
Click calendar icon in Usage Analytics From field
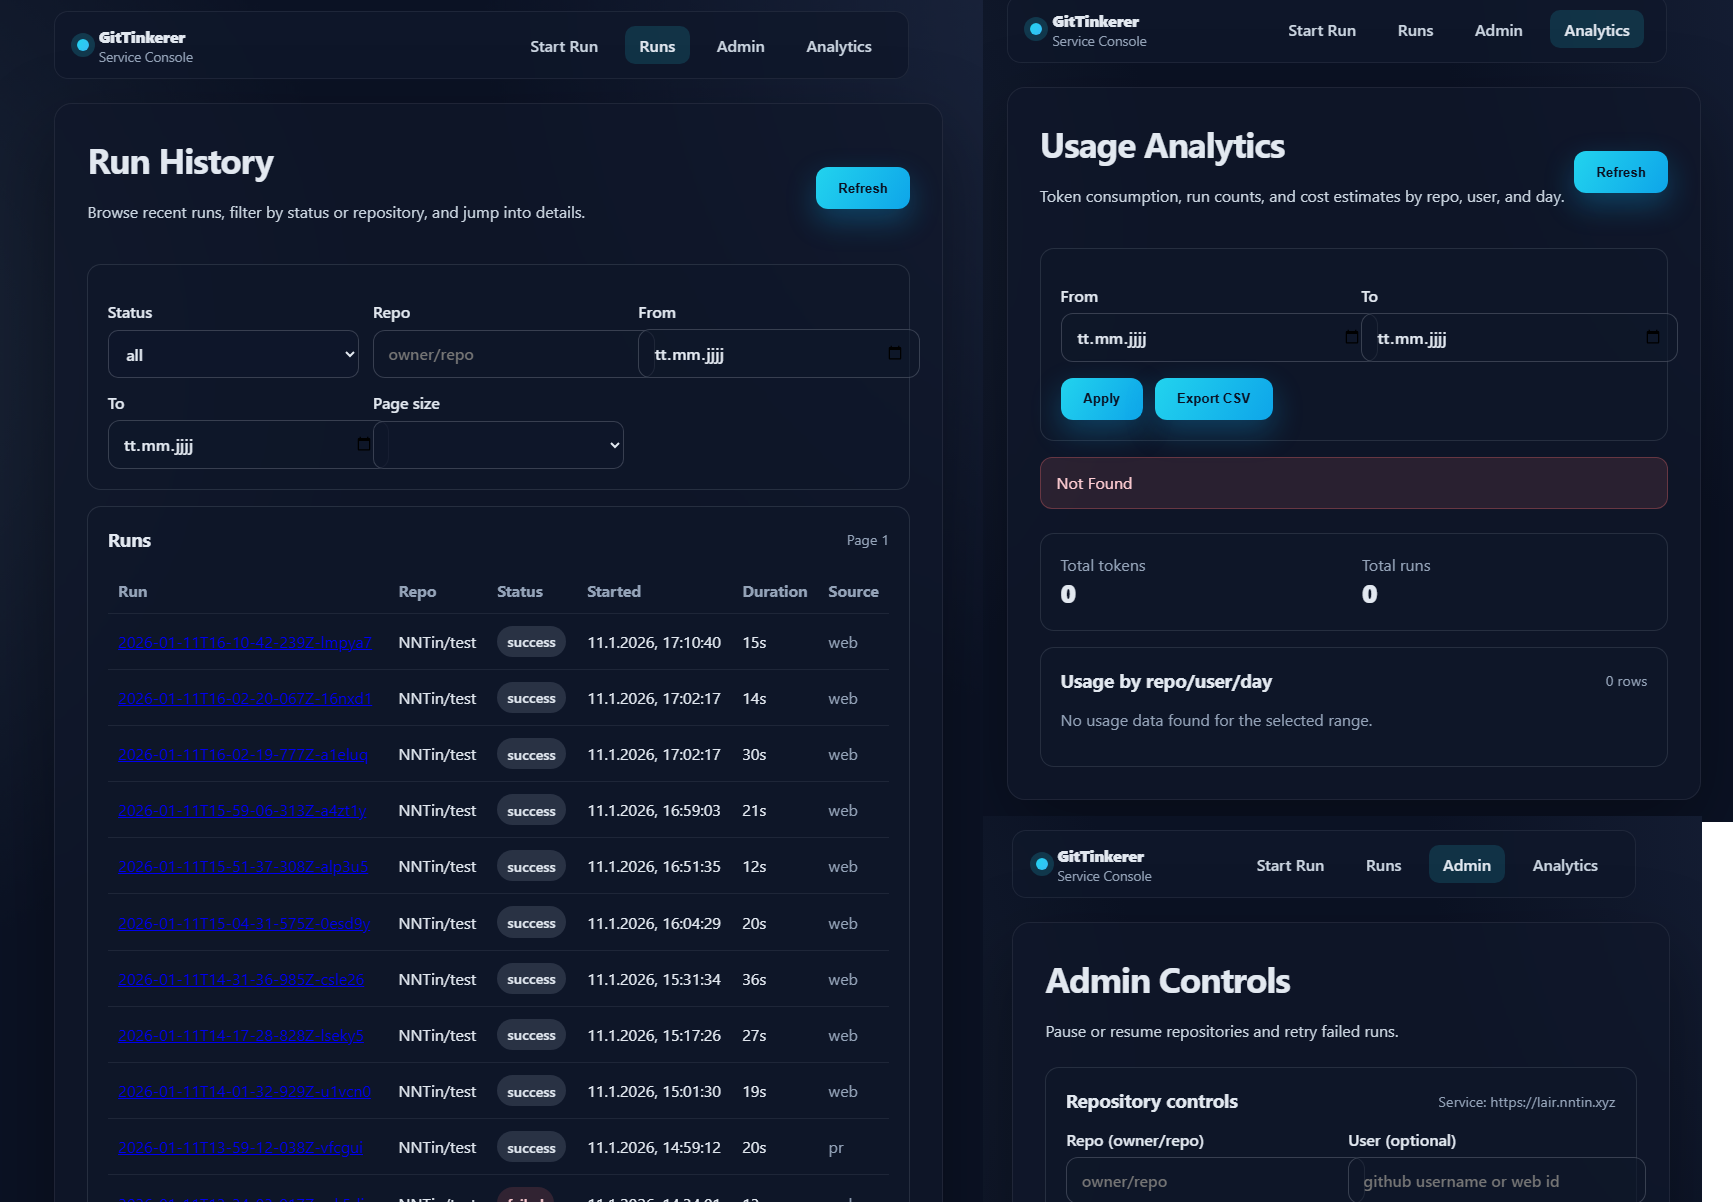click(x=1351, y=338)
